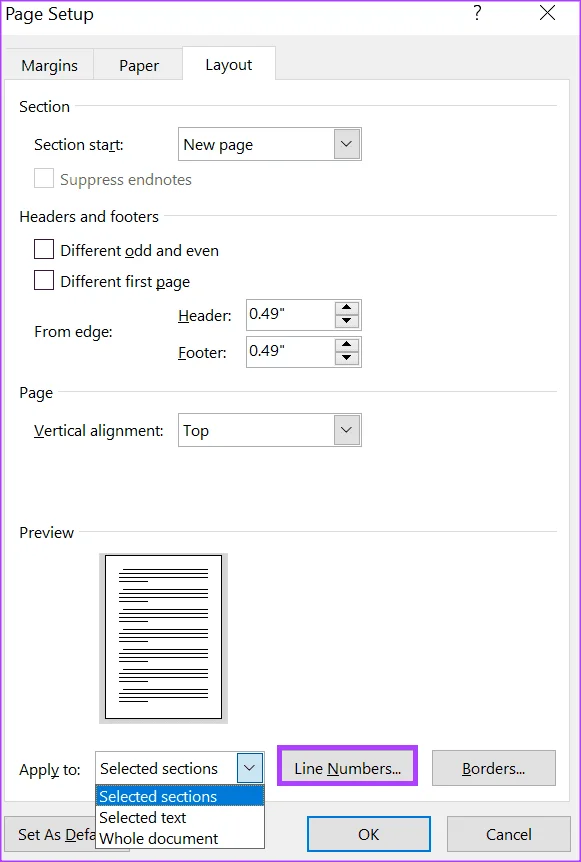Viewport: 581px width, 862px height.
Task: Toggle Suppress endnotes checkbox
Action: coord(44,179)
